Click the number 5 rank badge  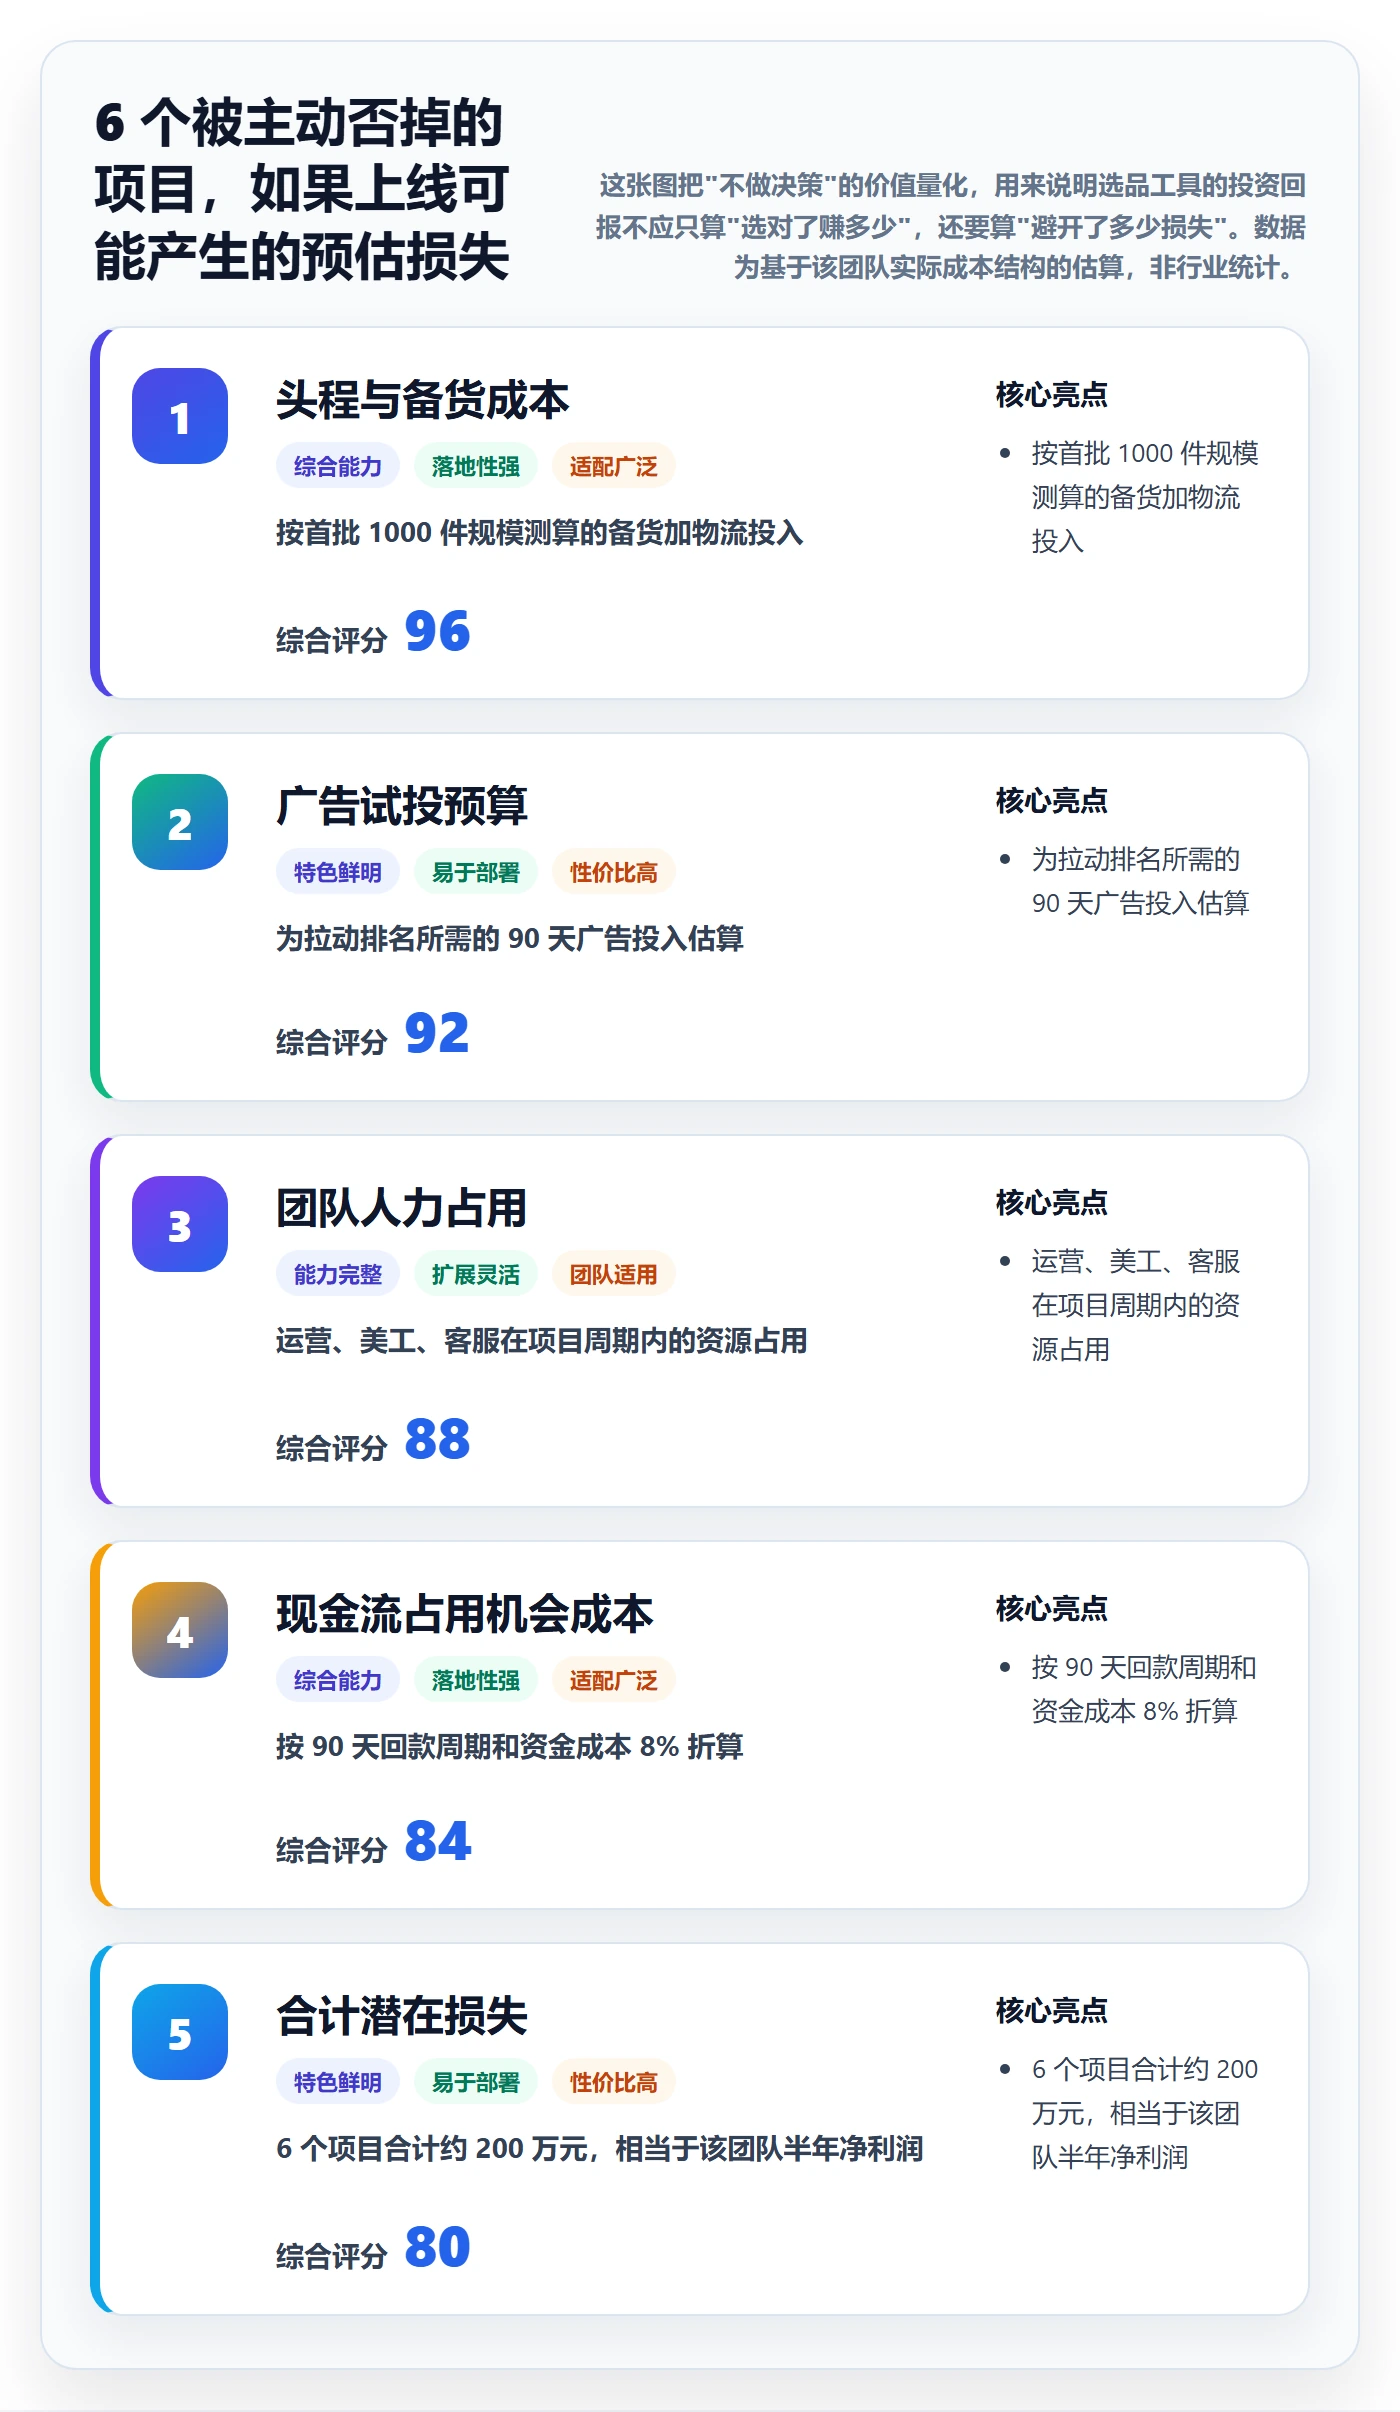[x=180, y=2032]
